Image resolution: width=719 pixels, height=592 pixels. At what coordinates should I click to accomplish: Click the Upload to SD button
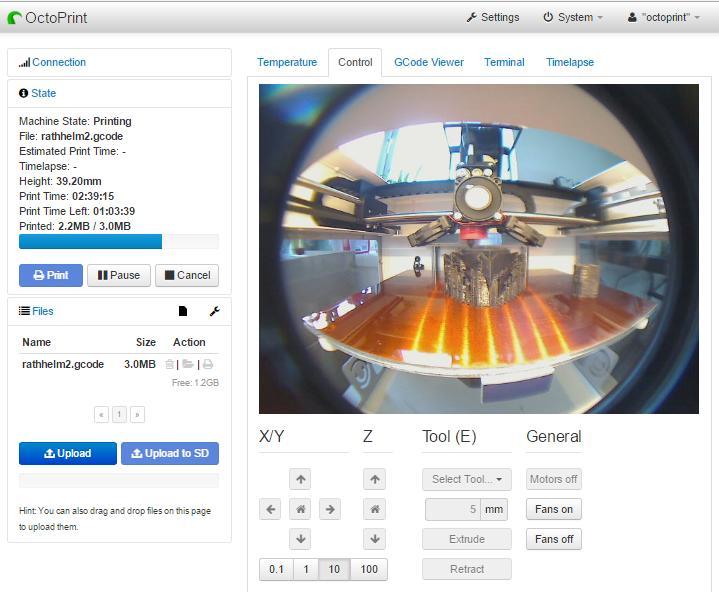(x=170, y=453)
